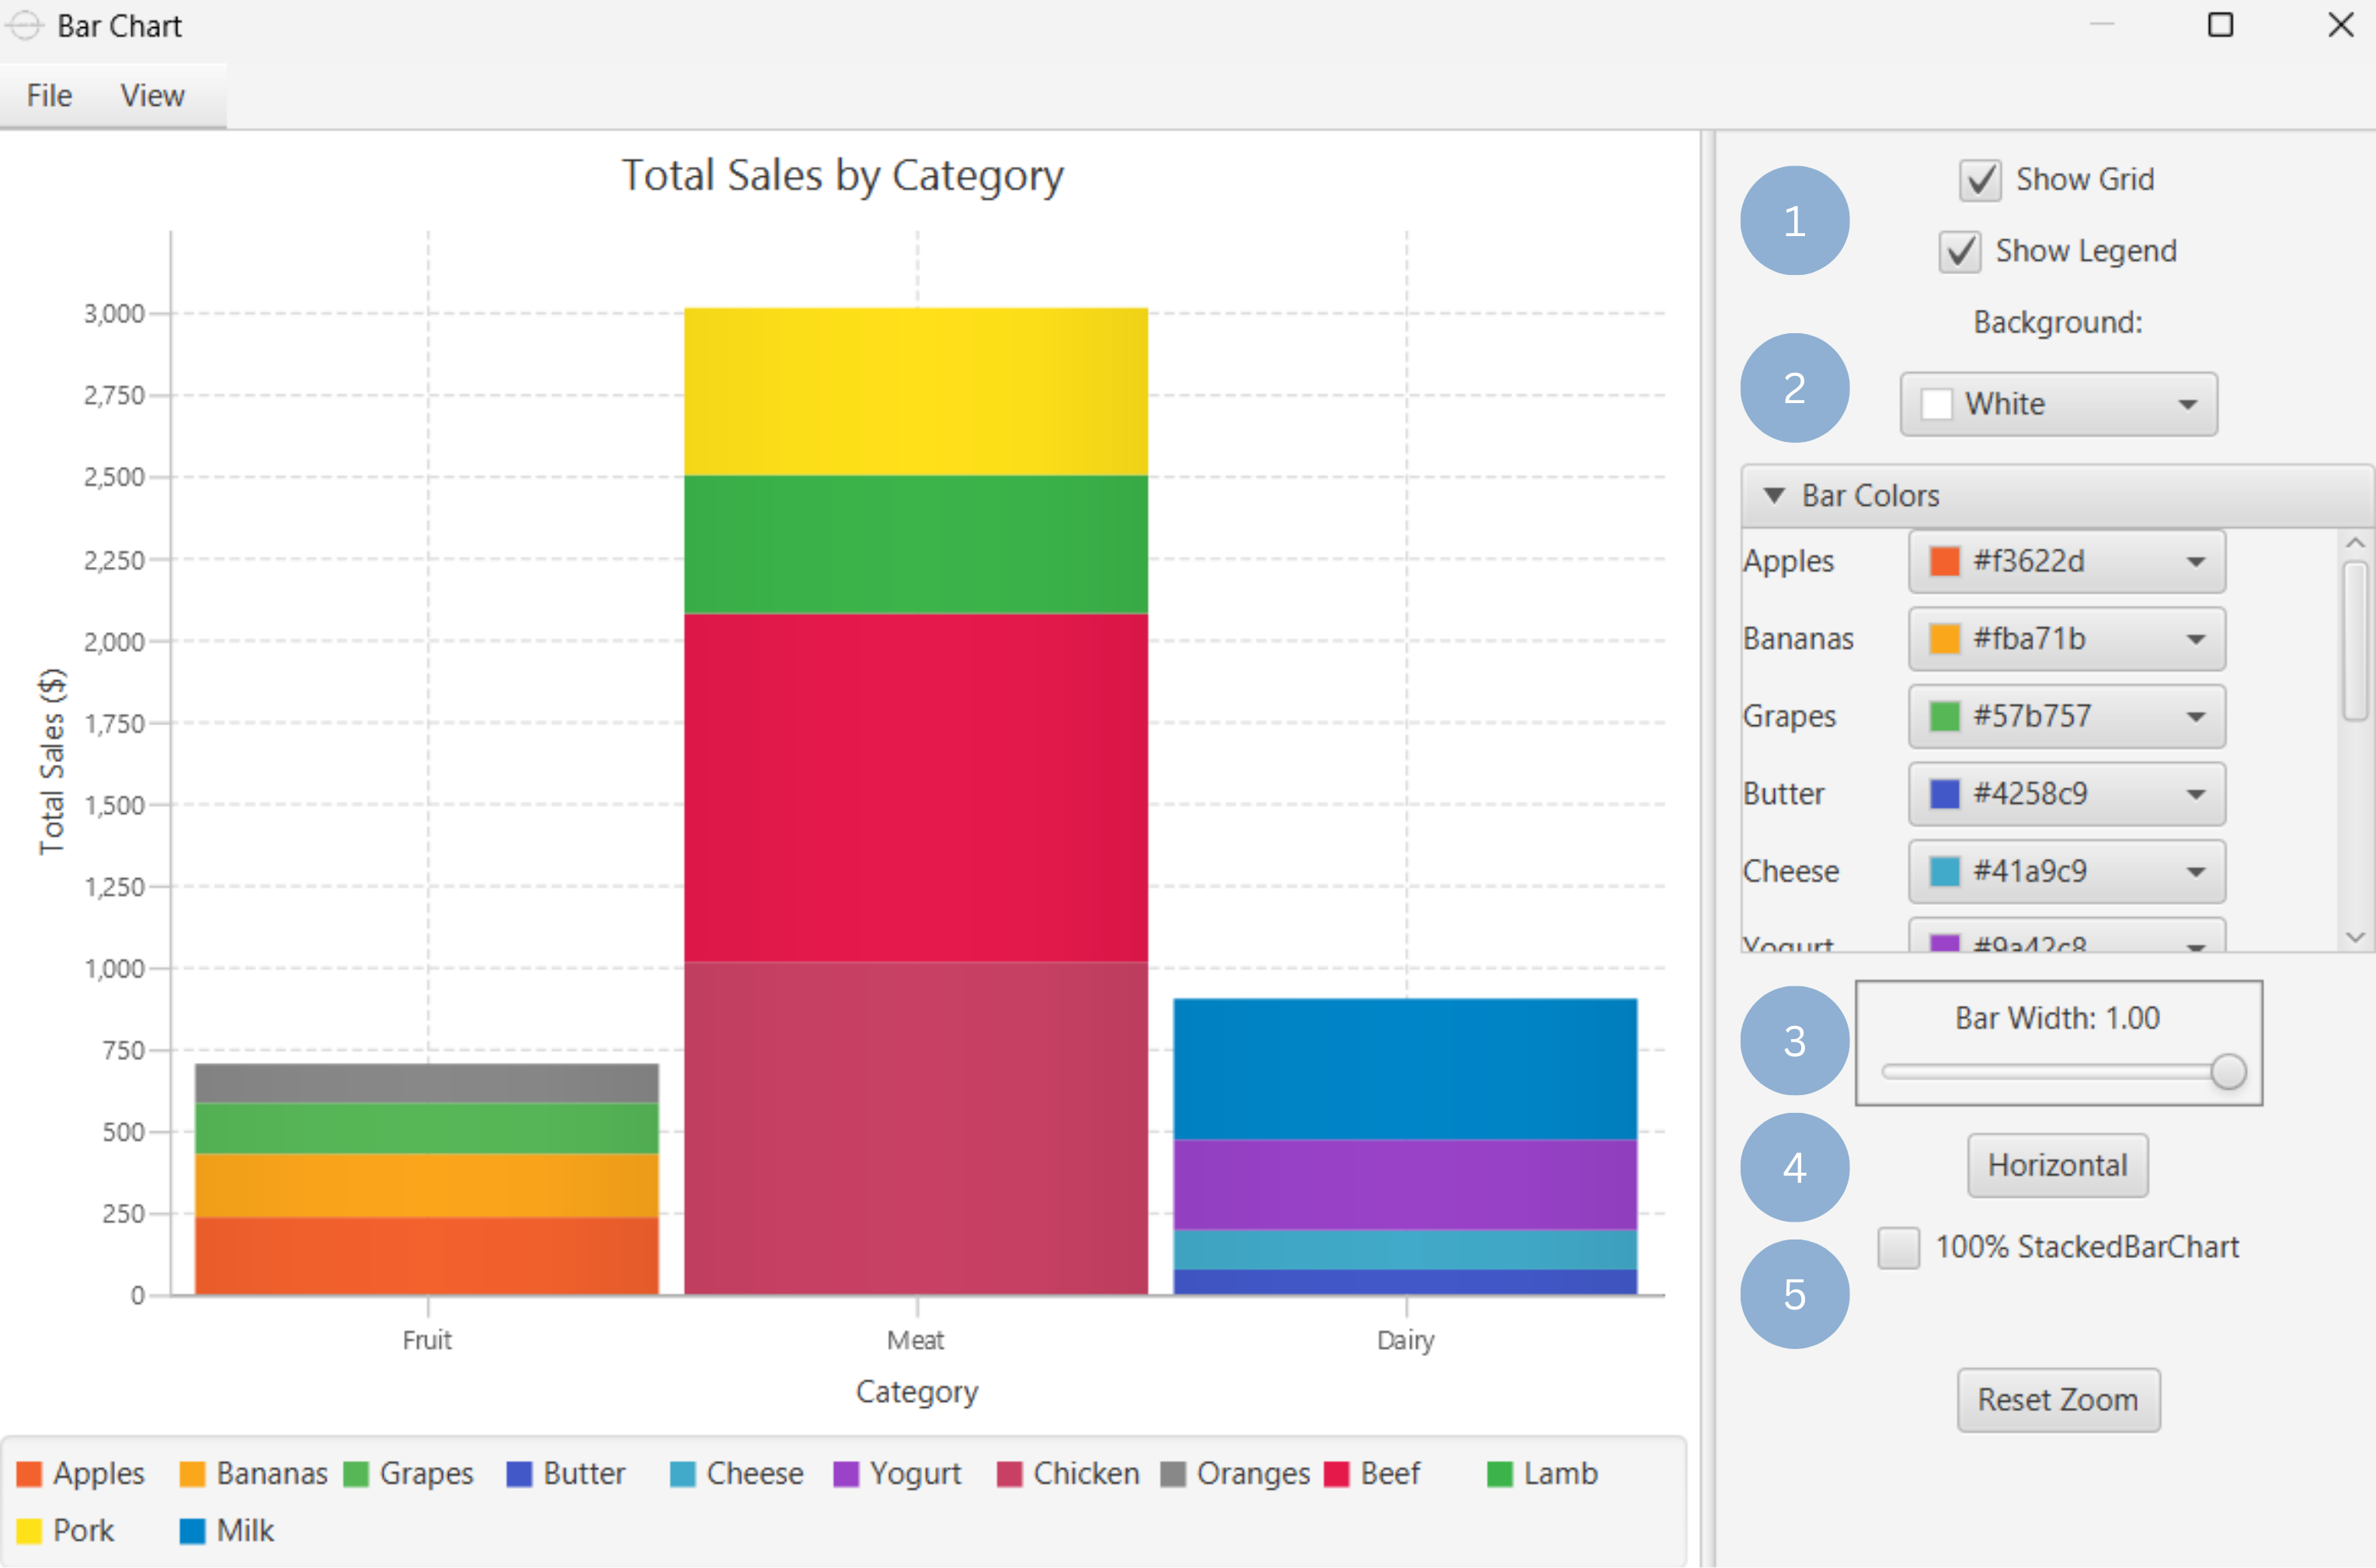Click the orange swatch beside #f3622d
Image resolution: width=2376 pixels, height=1568 pixels.
(x=1946, y=561)
